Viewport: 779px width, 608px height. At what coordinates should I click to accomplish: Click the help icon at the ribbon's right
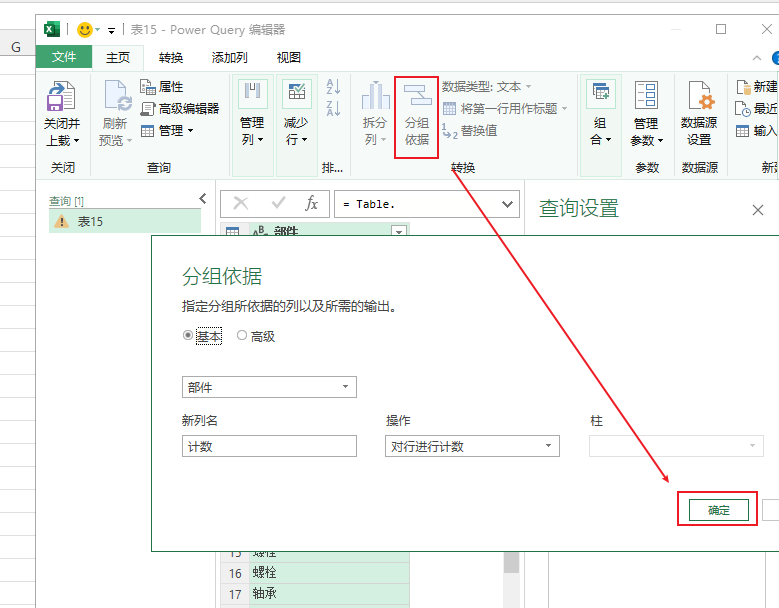point(775,58)
